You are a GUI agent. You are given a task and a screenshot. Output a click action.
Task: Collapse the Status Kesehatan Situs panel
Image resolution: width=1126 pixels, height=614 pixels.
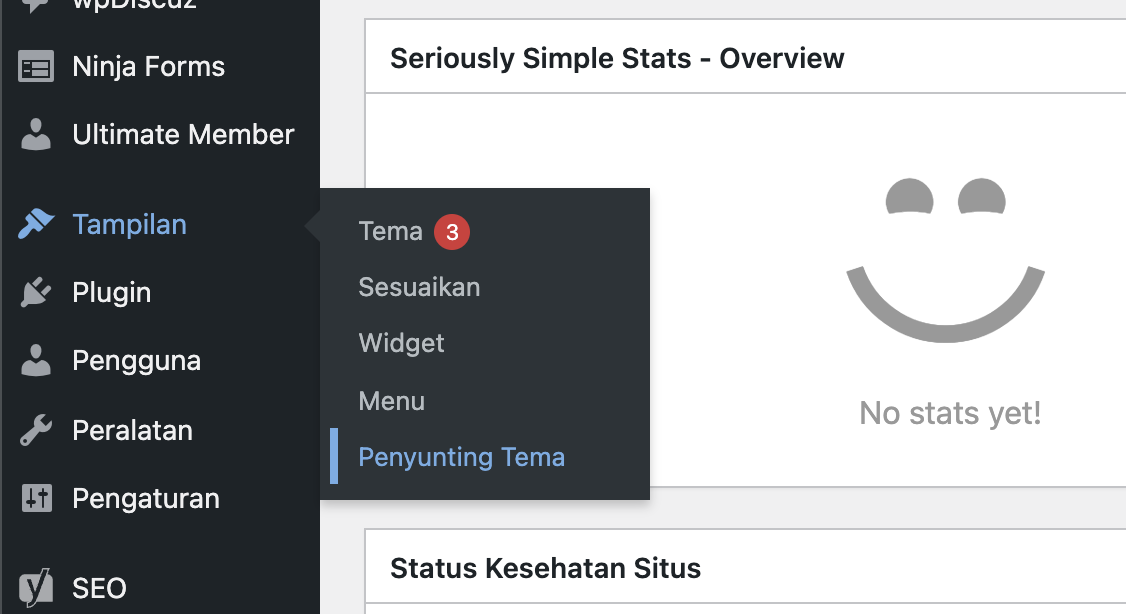(545, 569)
